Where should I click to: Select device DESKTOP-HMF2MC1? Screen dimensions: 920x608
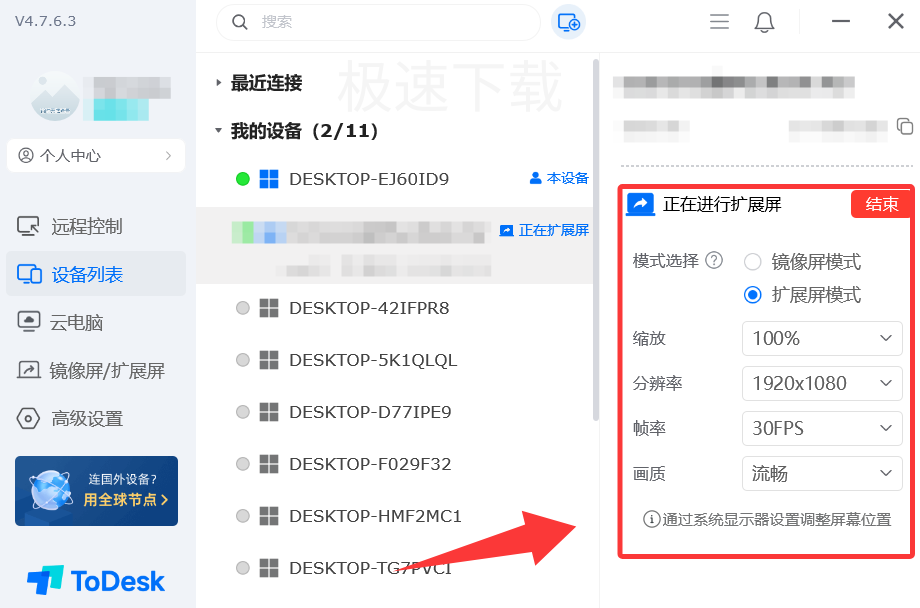coord(394,516)
